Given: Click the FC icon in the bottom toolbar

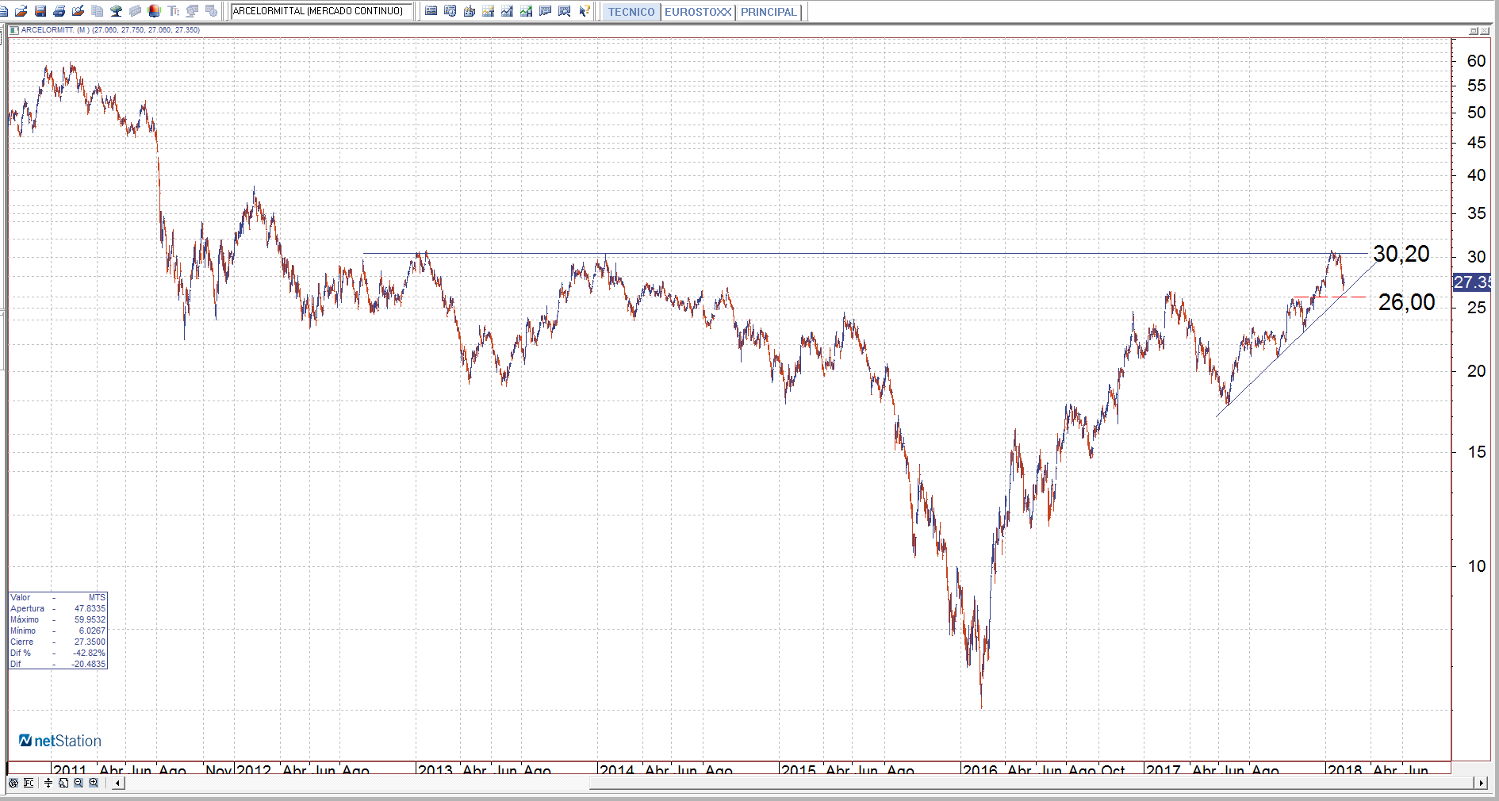Looking at the screenshot, I should click(x=29, y=783).
